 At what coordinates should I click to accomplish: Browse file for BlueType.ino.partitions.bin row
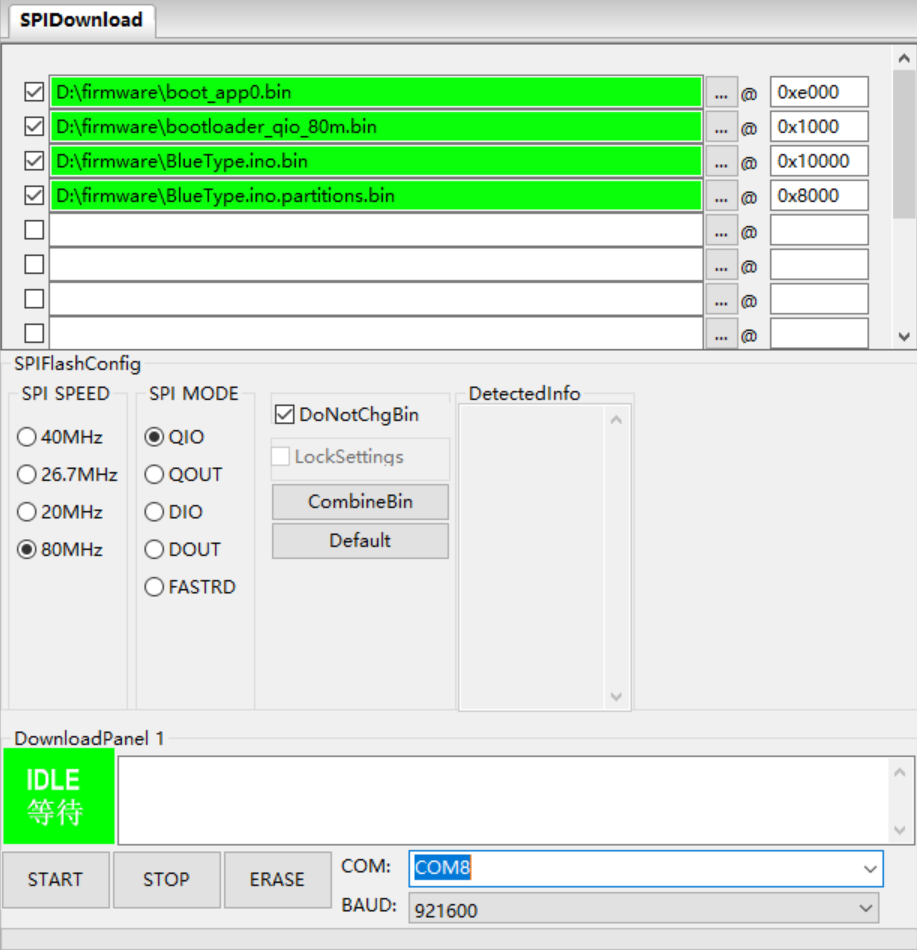[x=721, y=196]
